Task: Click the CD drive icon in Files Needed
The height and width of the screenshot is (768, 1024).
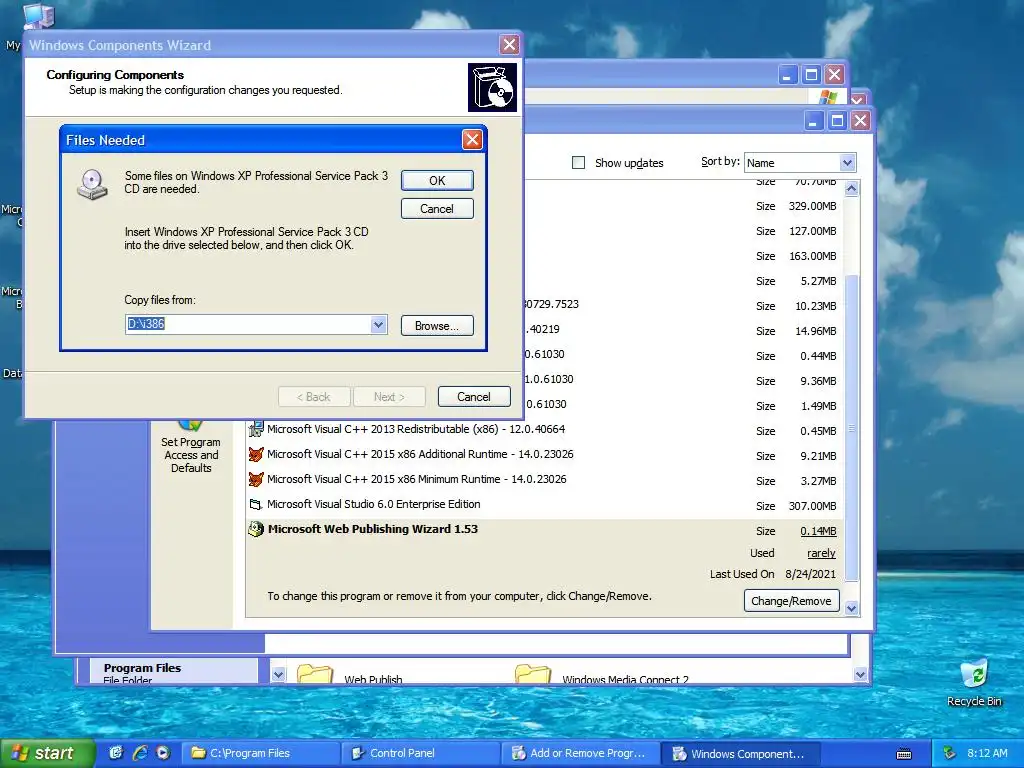Action: tap(93, 184)
